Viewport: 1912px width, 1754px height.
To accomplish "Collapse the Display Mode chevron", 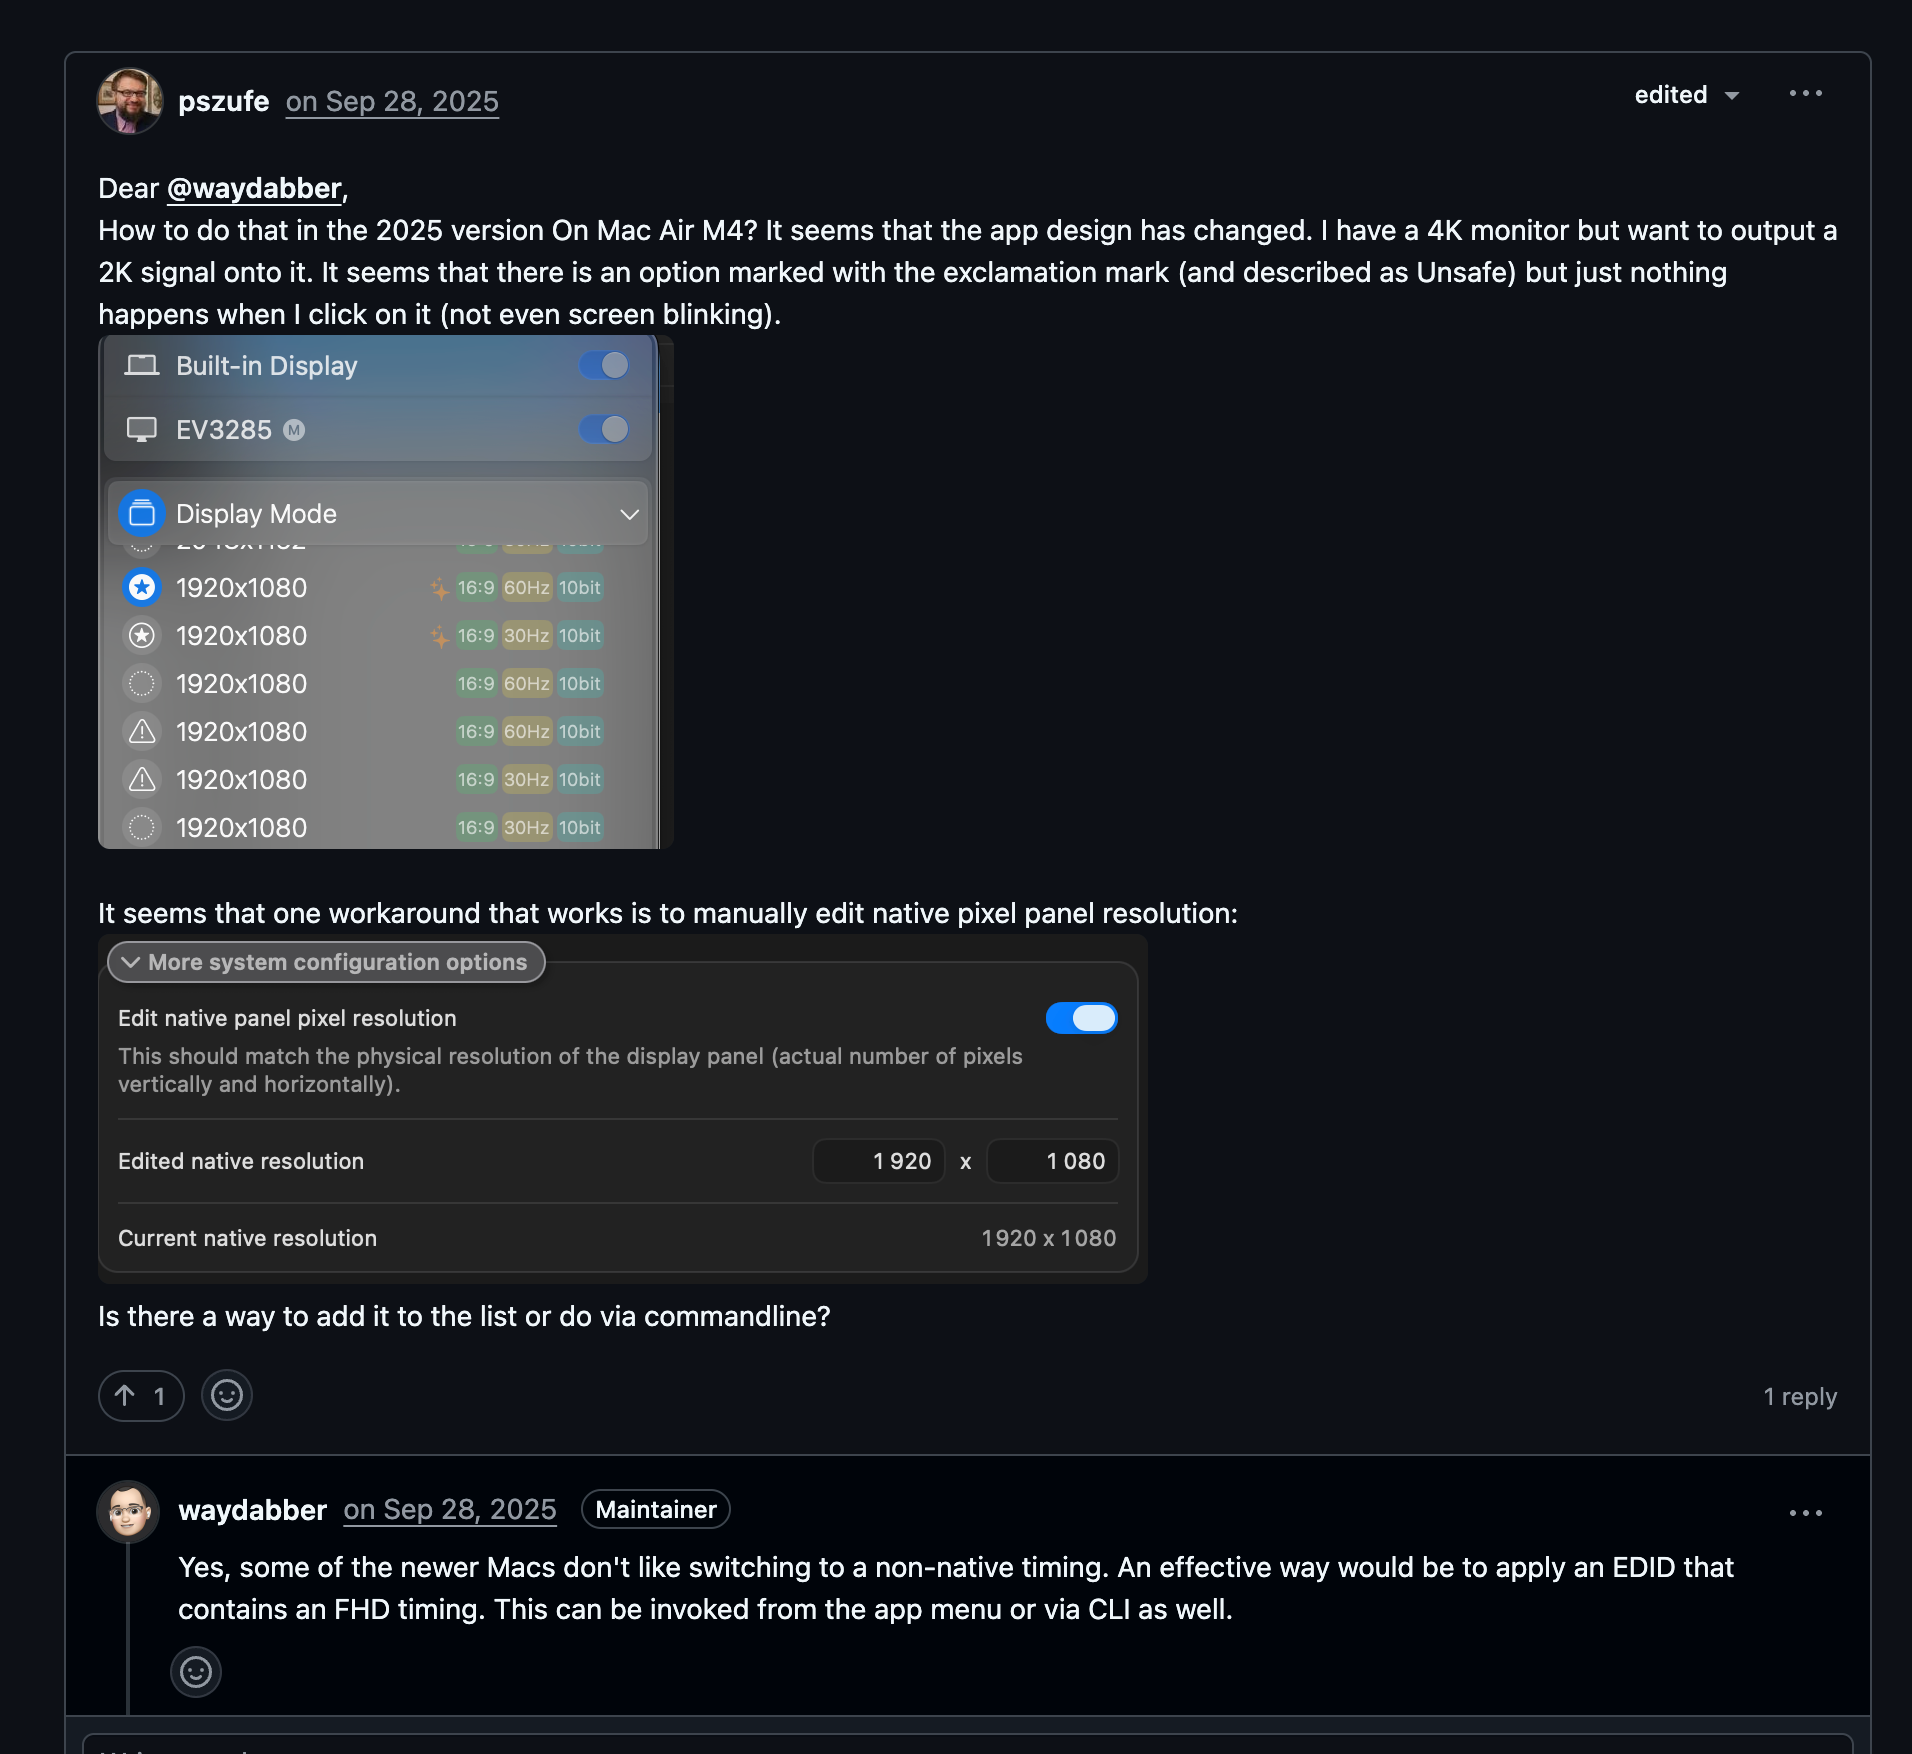I will point(629,514).
